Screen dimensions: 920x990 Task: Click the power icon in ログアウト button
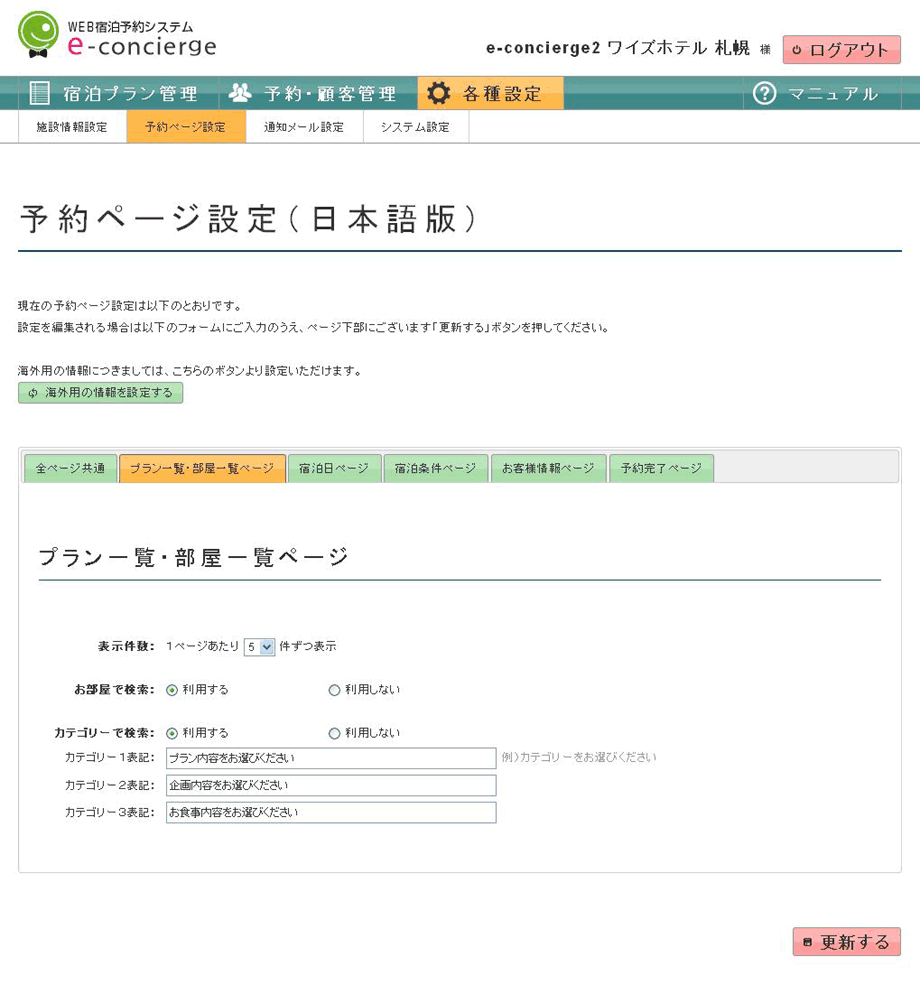tap(797, 50)
